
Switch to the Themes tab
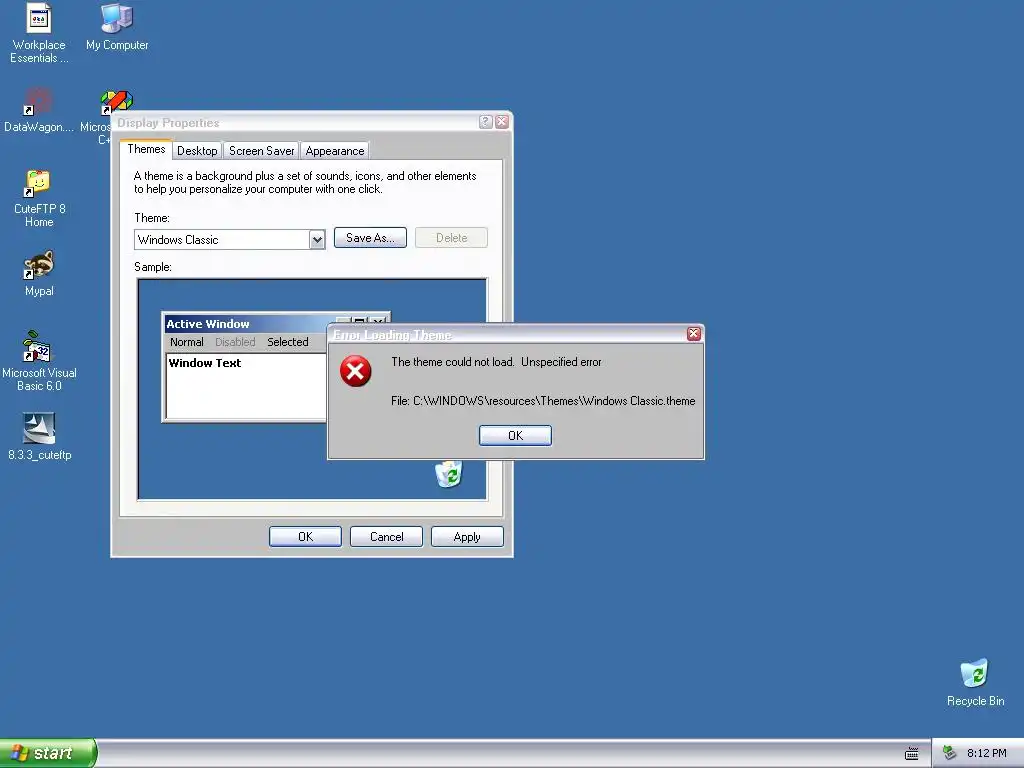click(x=146, y=149)
